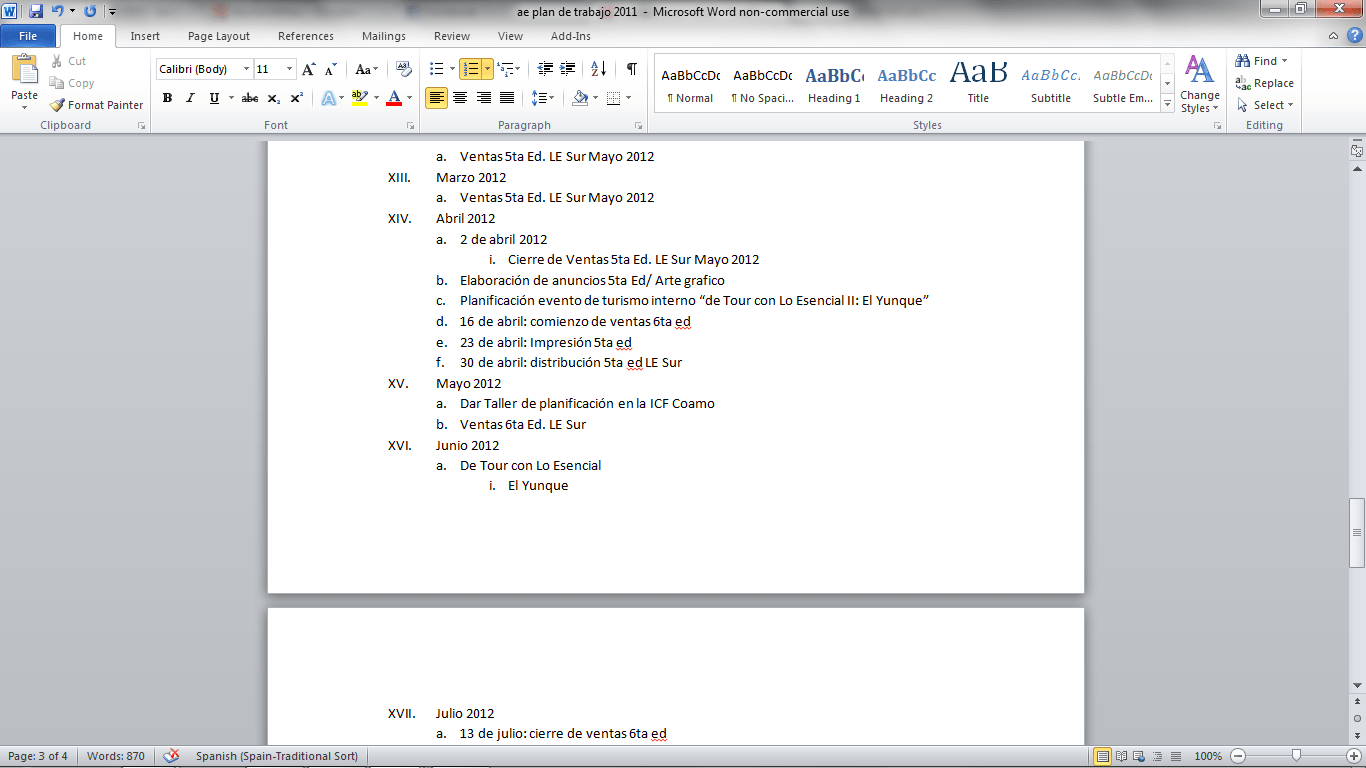This screenshot has width=1366, height=768.
Task: Open the Change Styles button
Action: 1200,85
